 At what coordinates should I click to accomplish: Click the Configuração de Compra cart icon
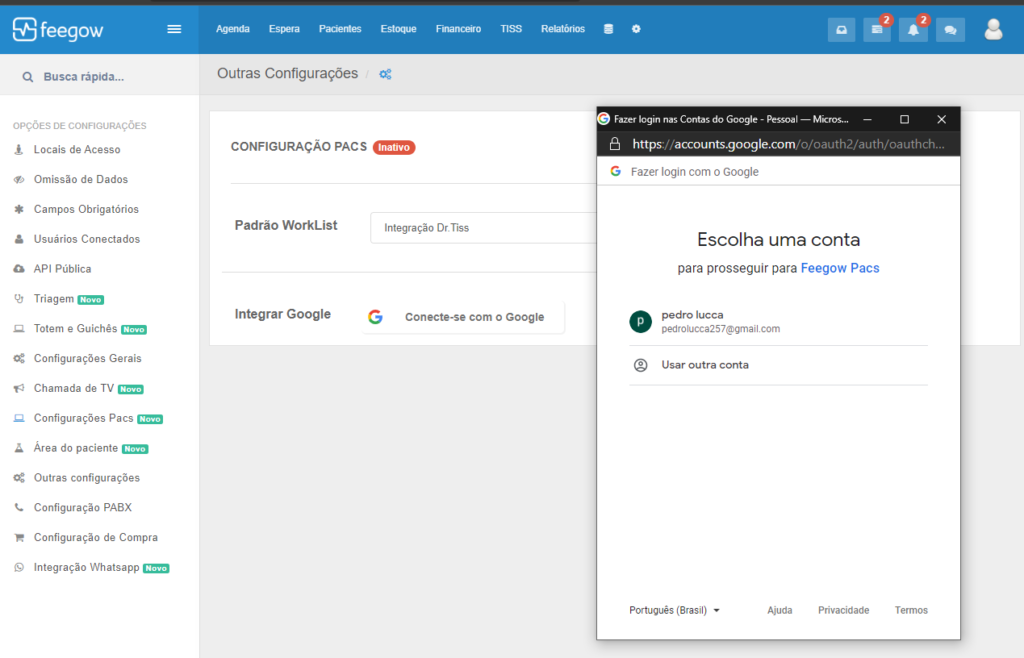[x=19, y=537]
